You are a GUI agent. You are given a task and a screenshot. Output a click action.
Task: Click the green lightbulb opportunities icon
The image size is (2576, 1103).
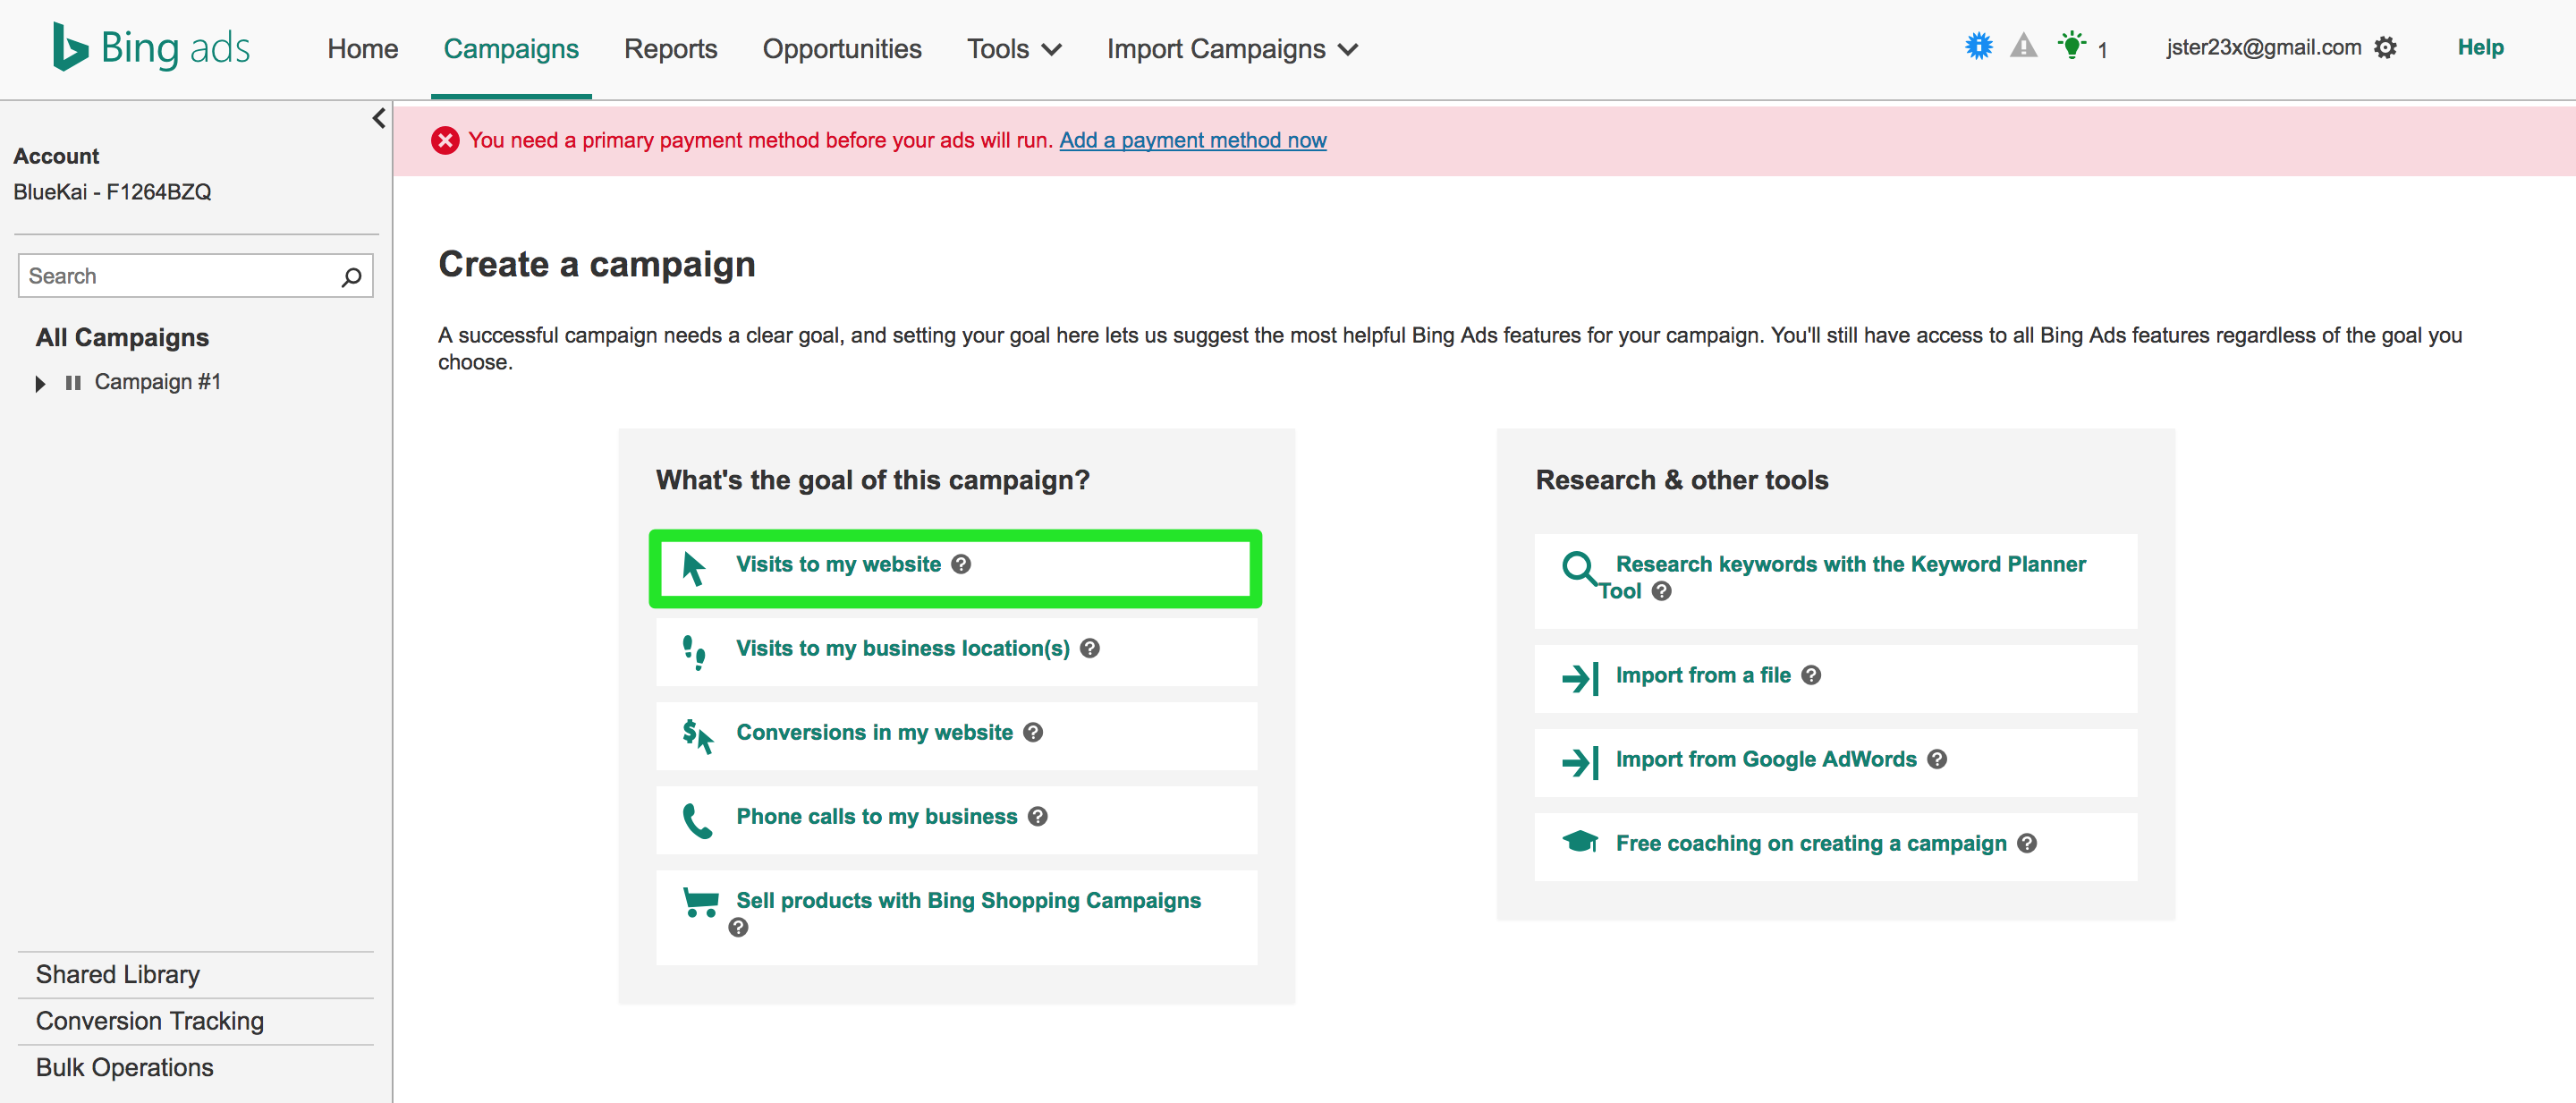tap(2071, 46)
